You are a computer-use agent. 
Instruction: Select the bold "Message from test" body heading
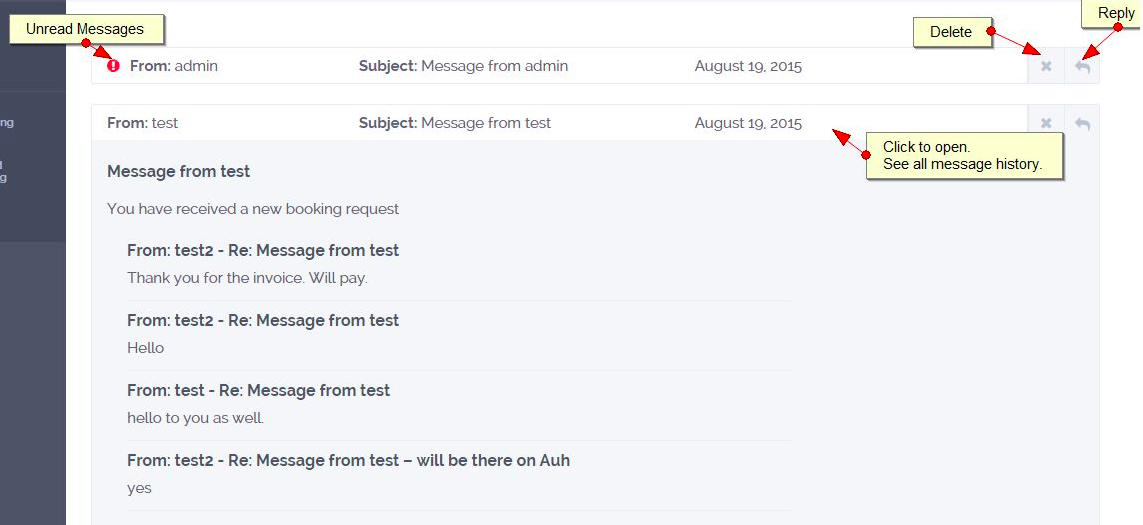(179, 171)
